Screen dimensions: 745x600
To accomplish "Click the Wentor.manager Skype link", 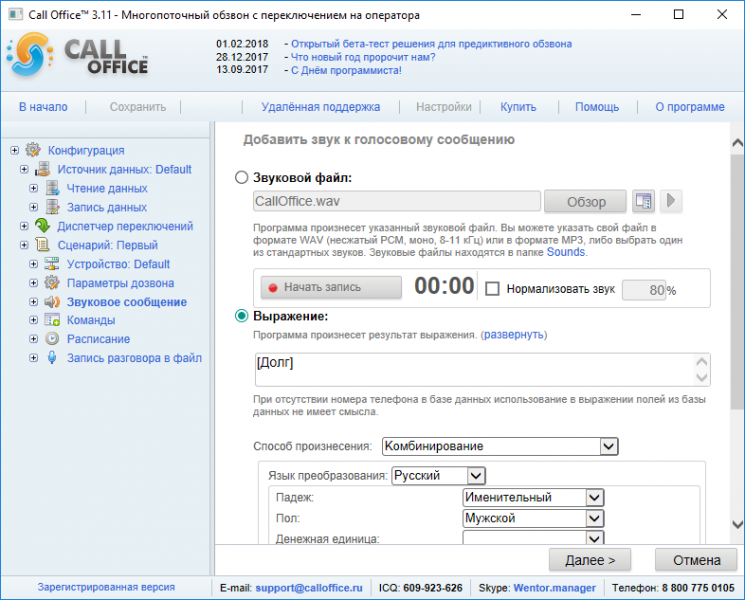I will pos(554,588).
